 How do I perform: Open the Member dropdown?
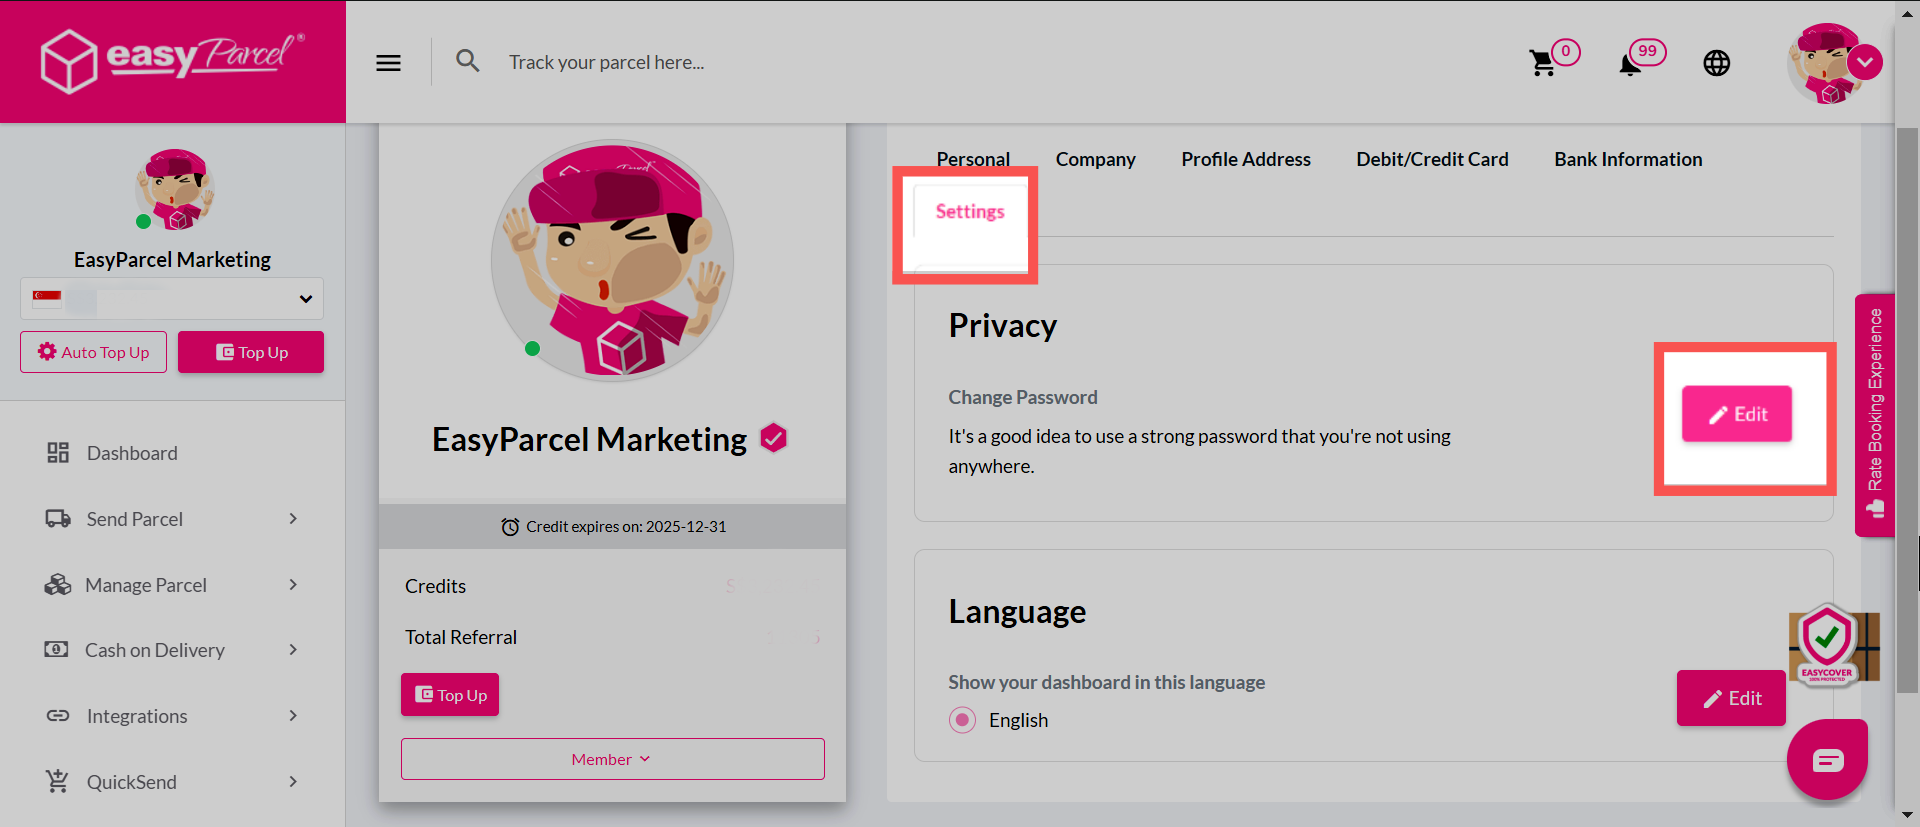tap(612, 759)
